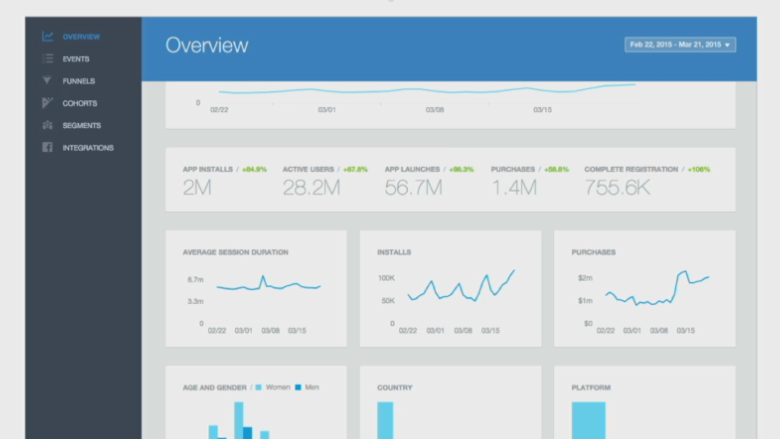Click the Funnels funnel icon

47,81
